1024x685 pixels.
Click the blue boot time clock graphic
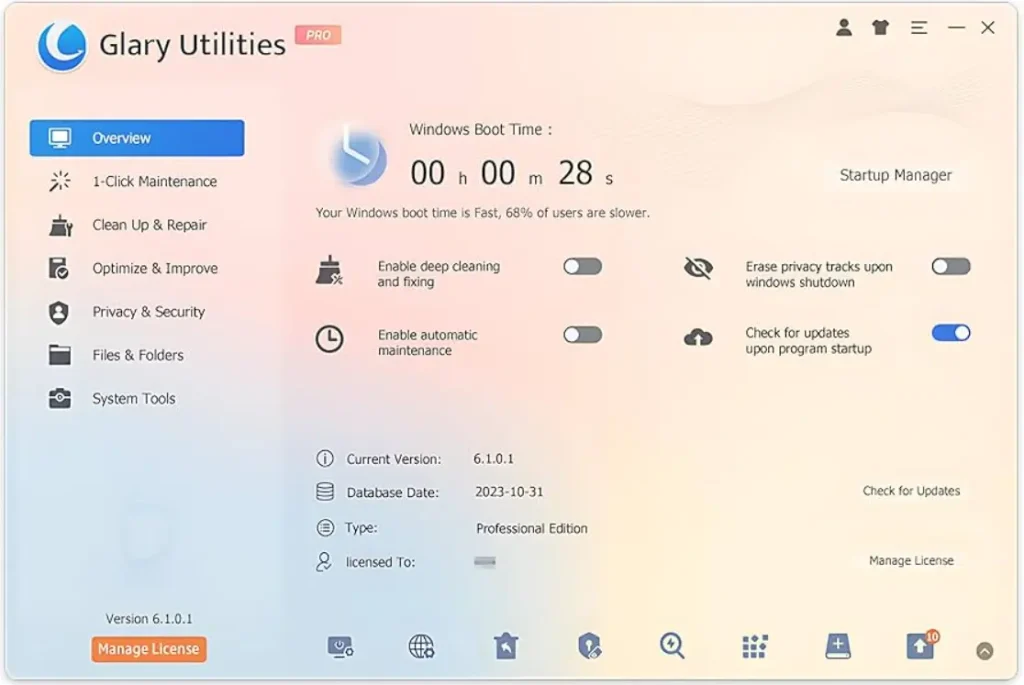[x=357, y=157]
